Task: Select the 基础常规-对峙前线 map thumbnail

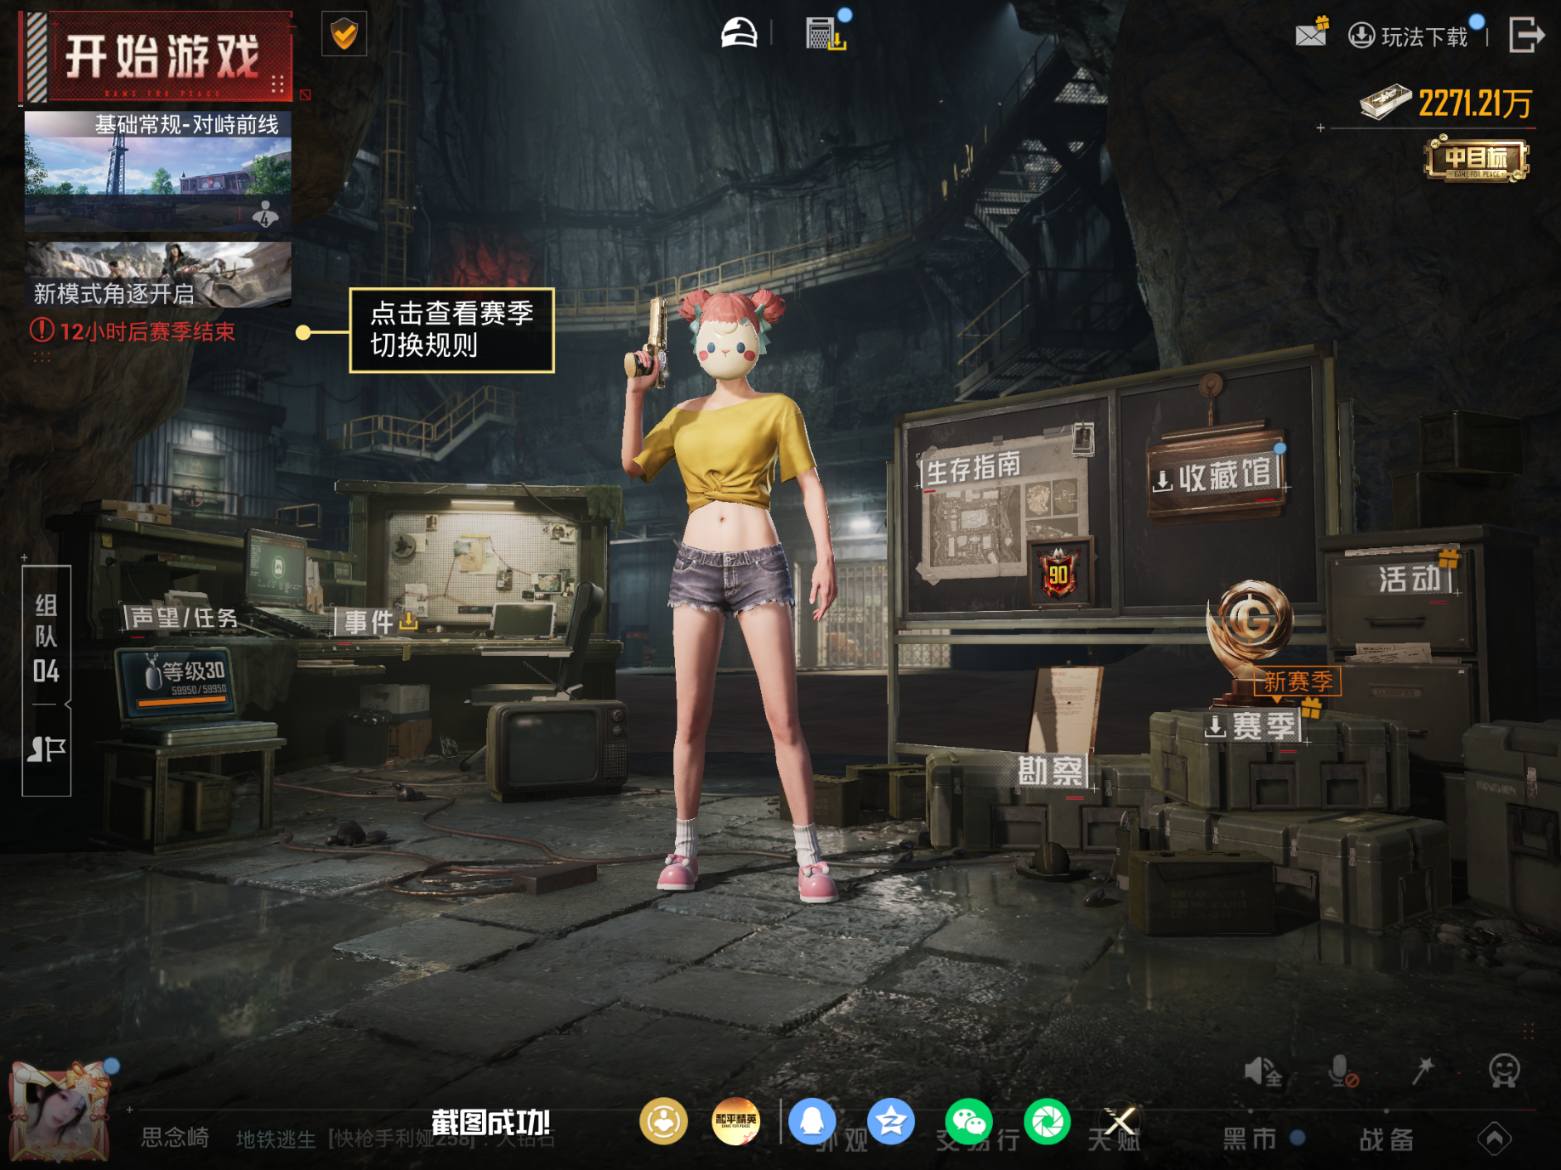Action: (158, 170)
